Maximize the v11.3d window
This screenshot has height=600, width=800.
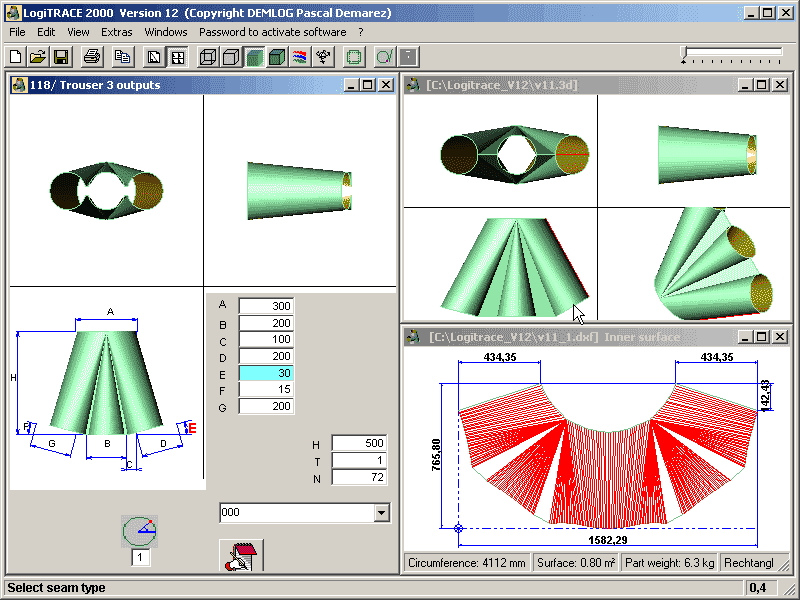click(x=762, y=85)
